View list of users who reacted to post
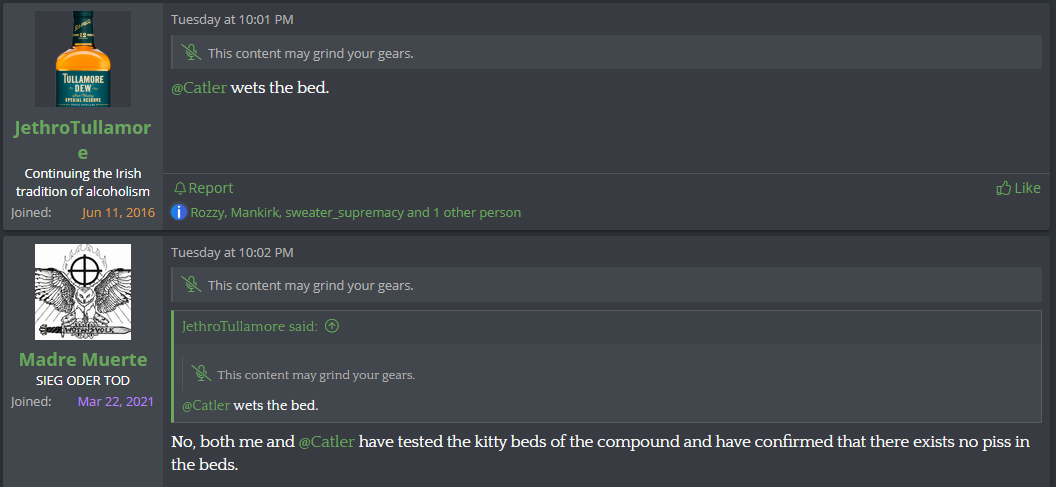1056x487 pixels. (x=355, y=212)
